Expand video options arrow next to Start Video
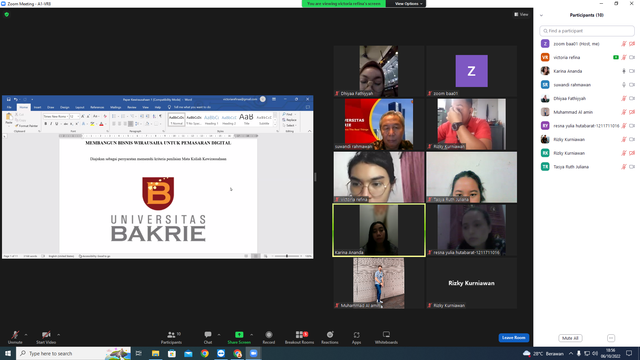The image size is (640, 360). pos(59,335)
